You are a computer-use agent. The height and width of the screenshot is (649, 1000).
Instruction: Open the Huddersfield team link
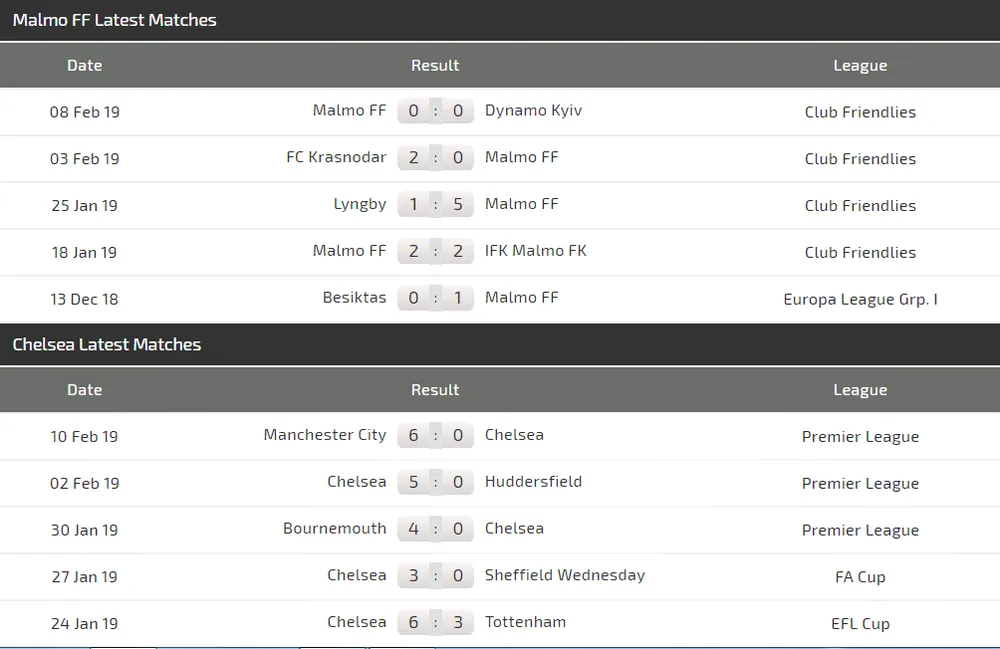coord(533,482)
